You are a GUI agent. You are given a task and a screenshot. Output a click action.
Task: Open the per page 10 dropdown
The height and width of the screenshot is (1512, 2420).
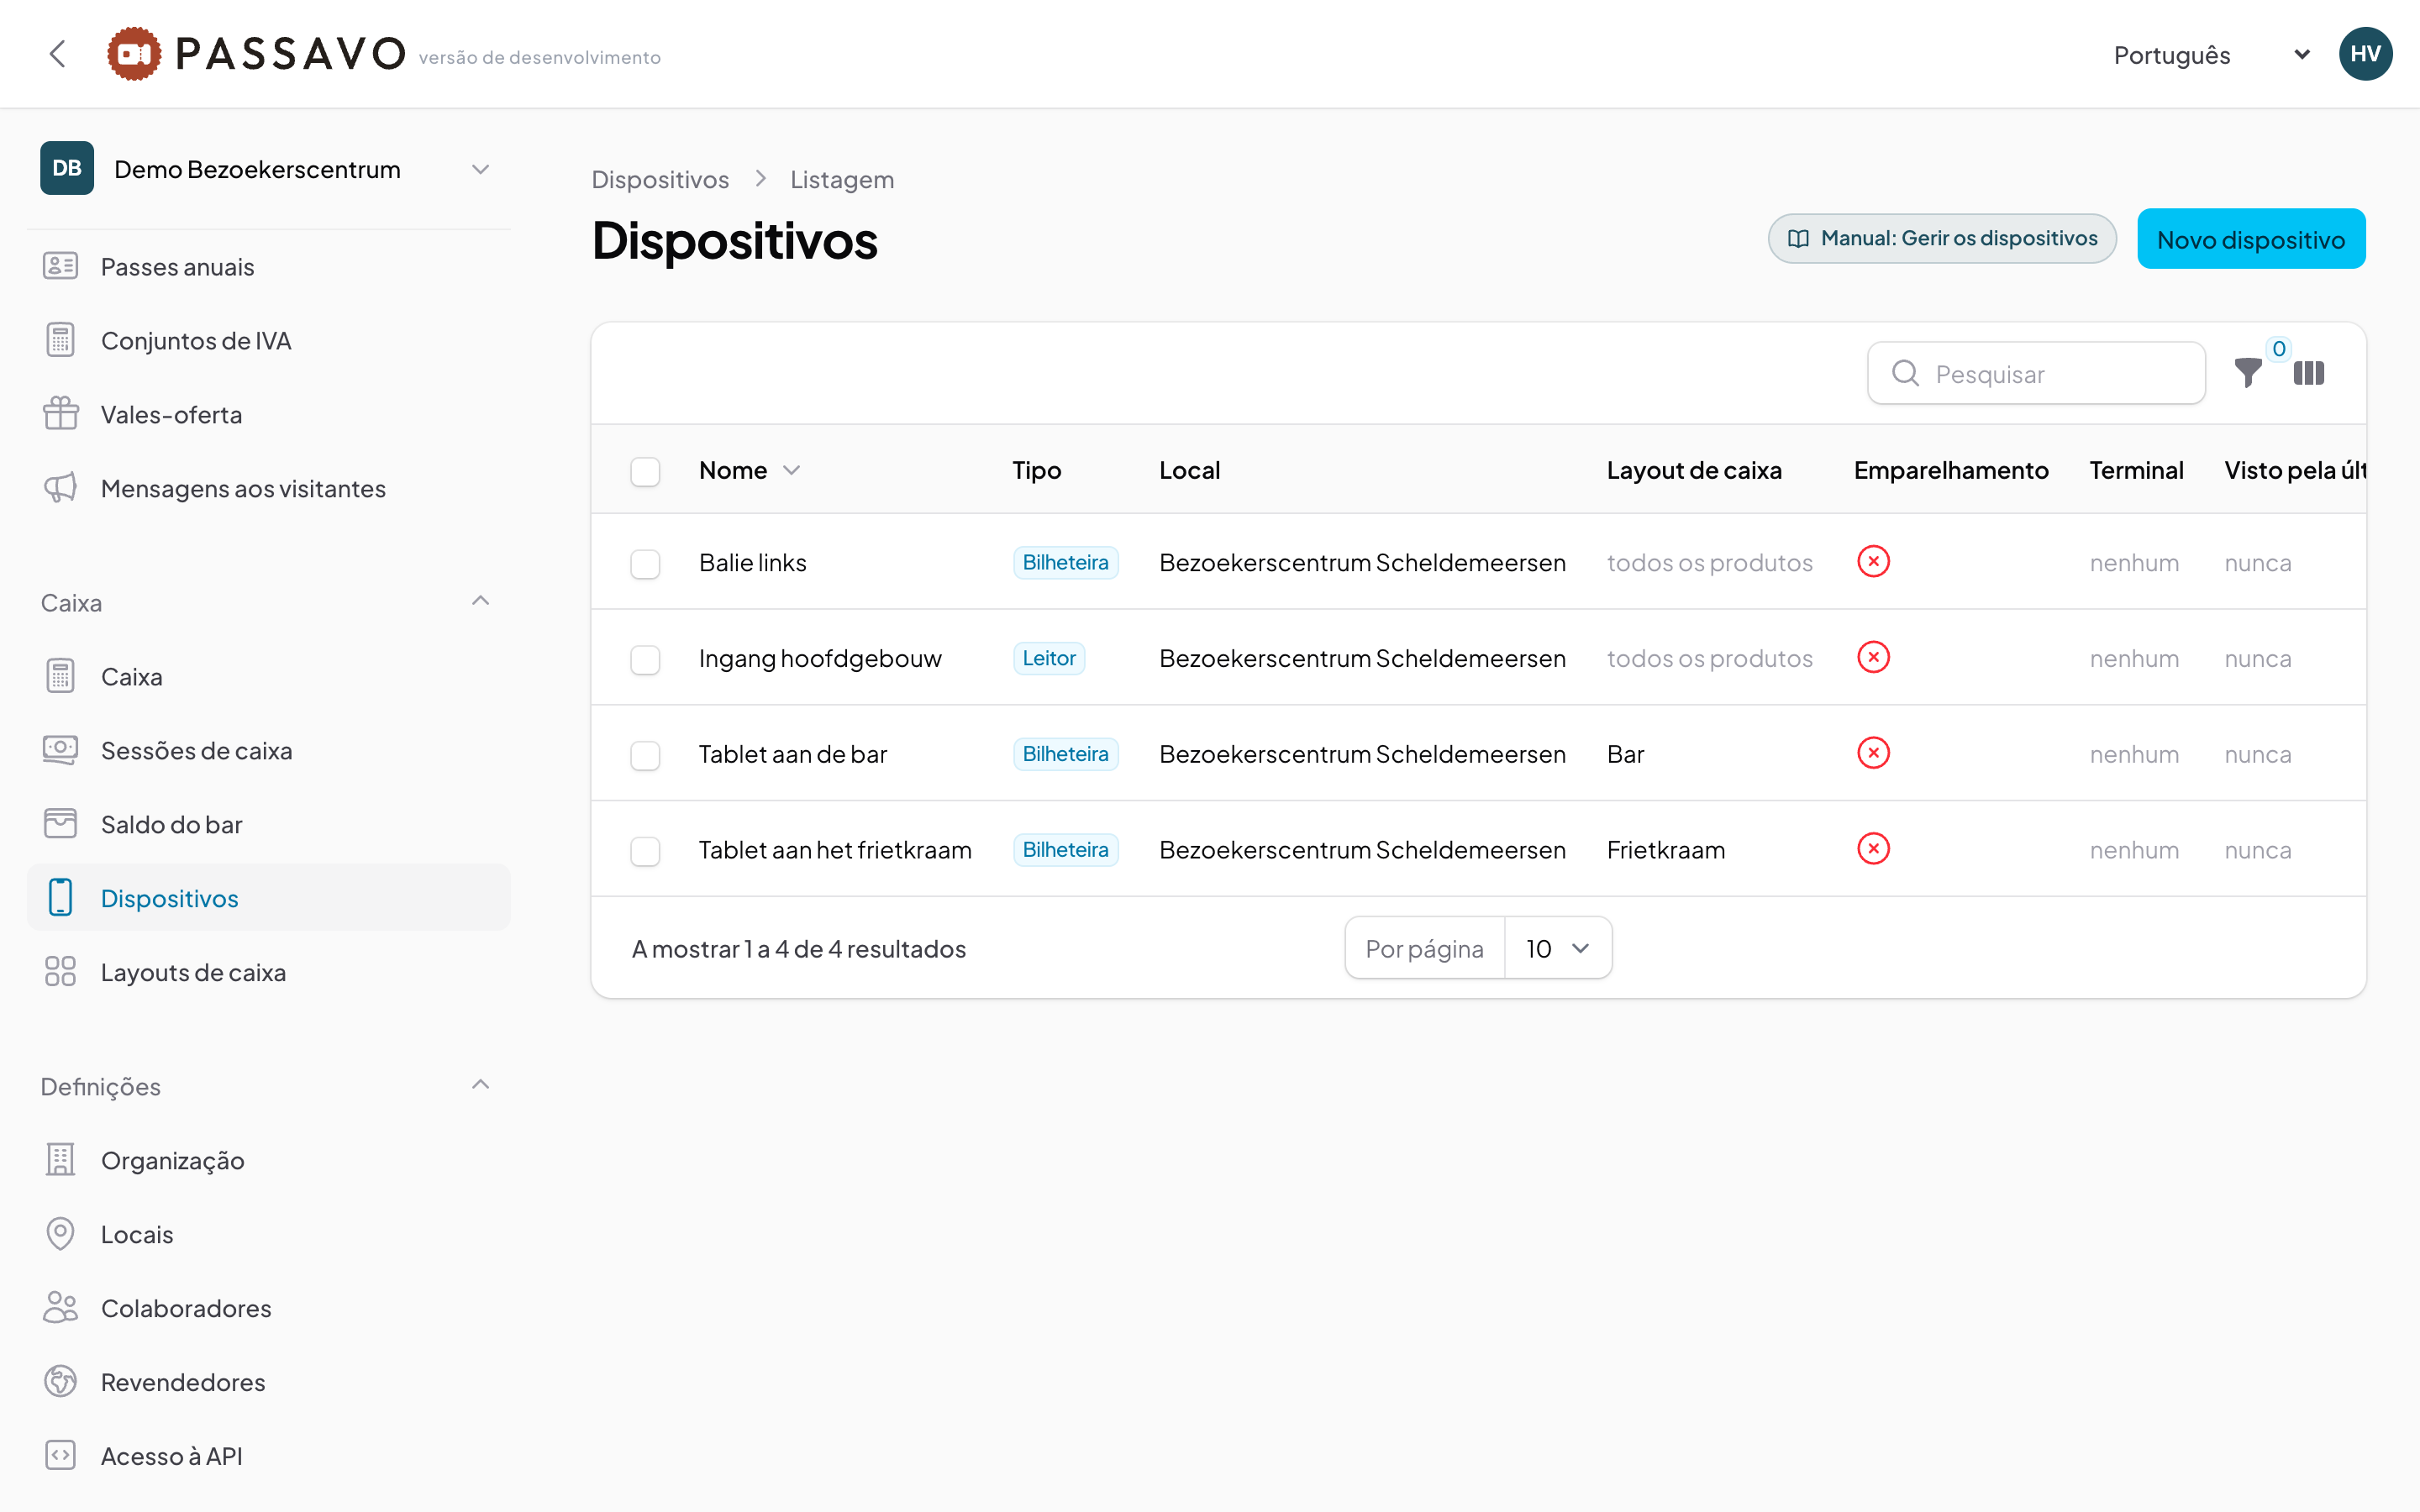1557,948
